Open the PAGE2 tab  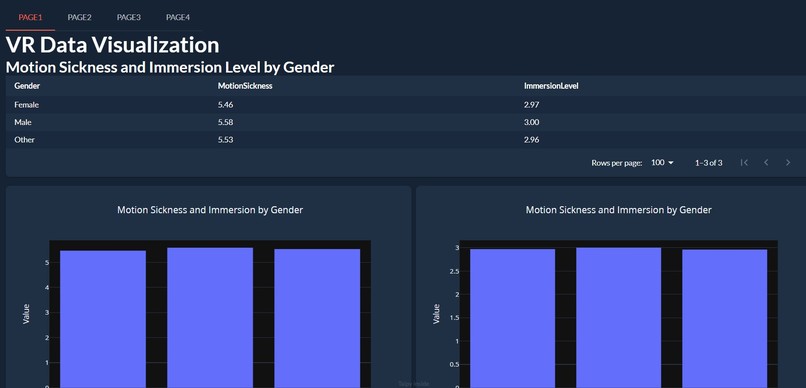click(79, 17)
